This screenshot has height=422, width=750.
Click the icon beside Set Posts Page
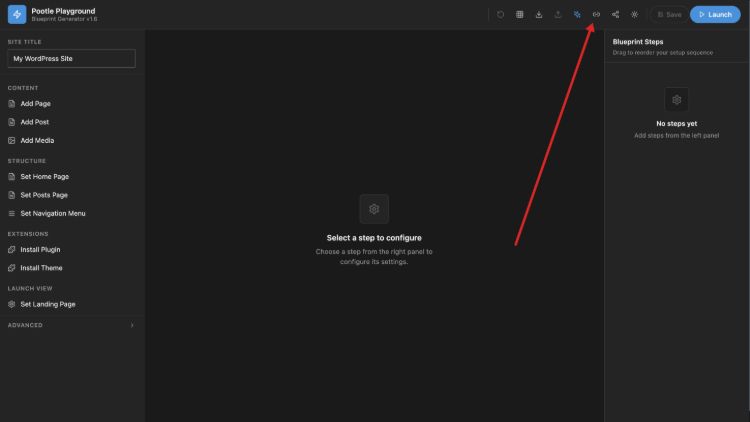[x=11, y=195]
